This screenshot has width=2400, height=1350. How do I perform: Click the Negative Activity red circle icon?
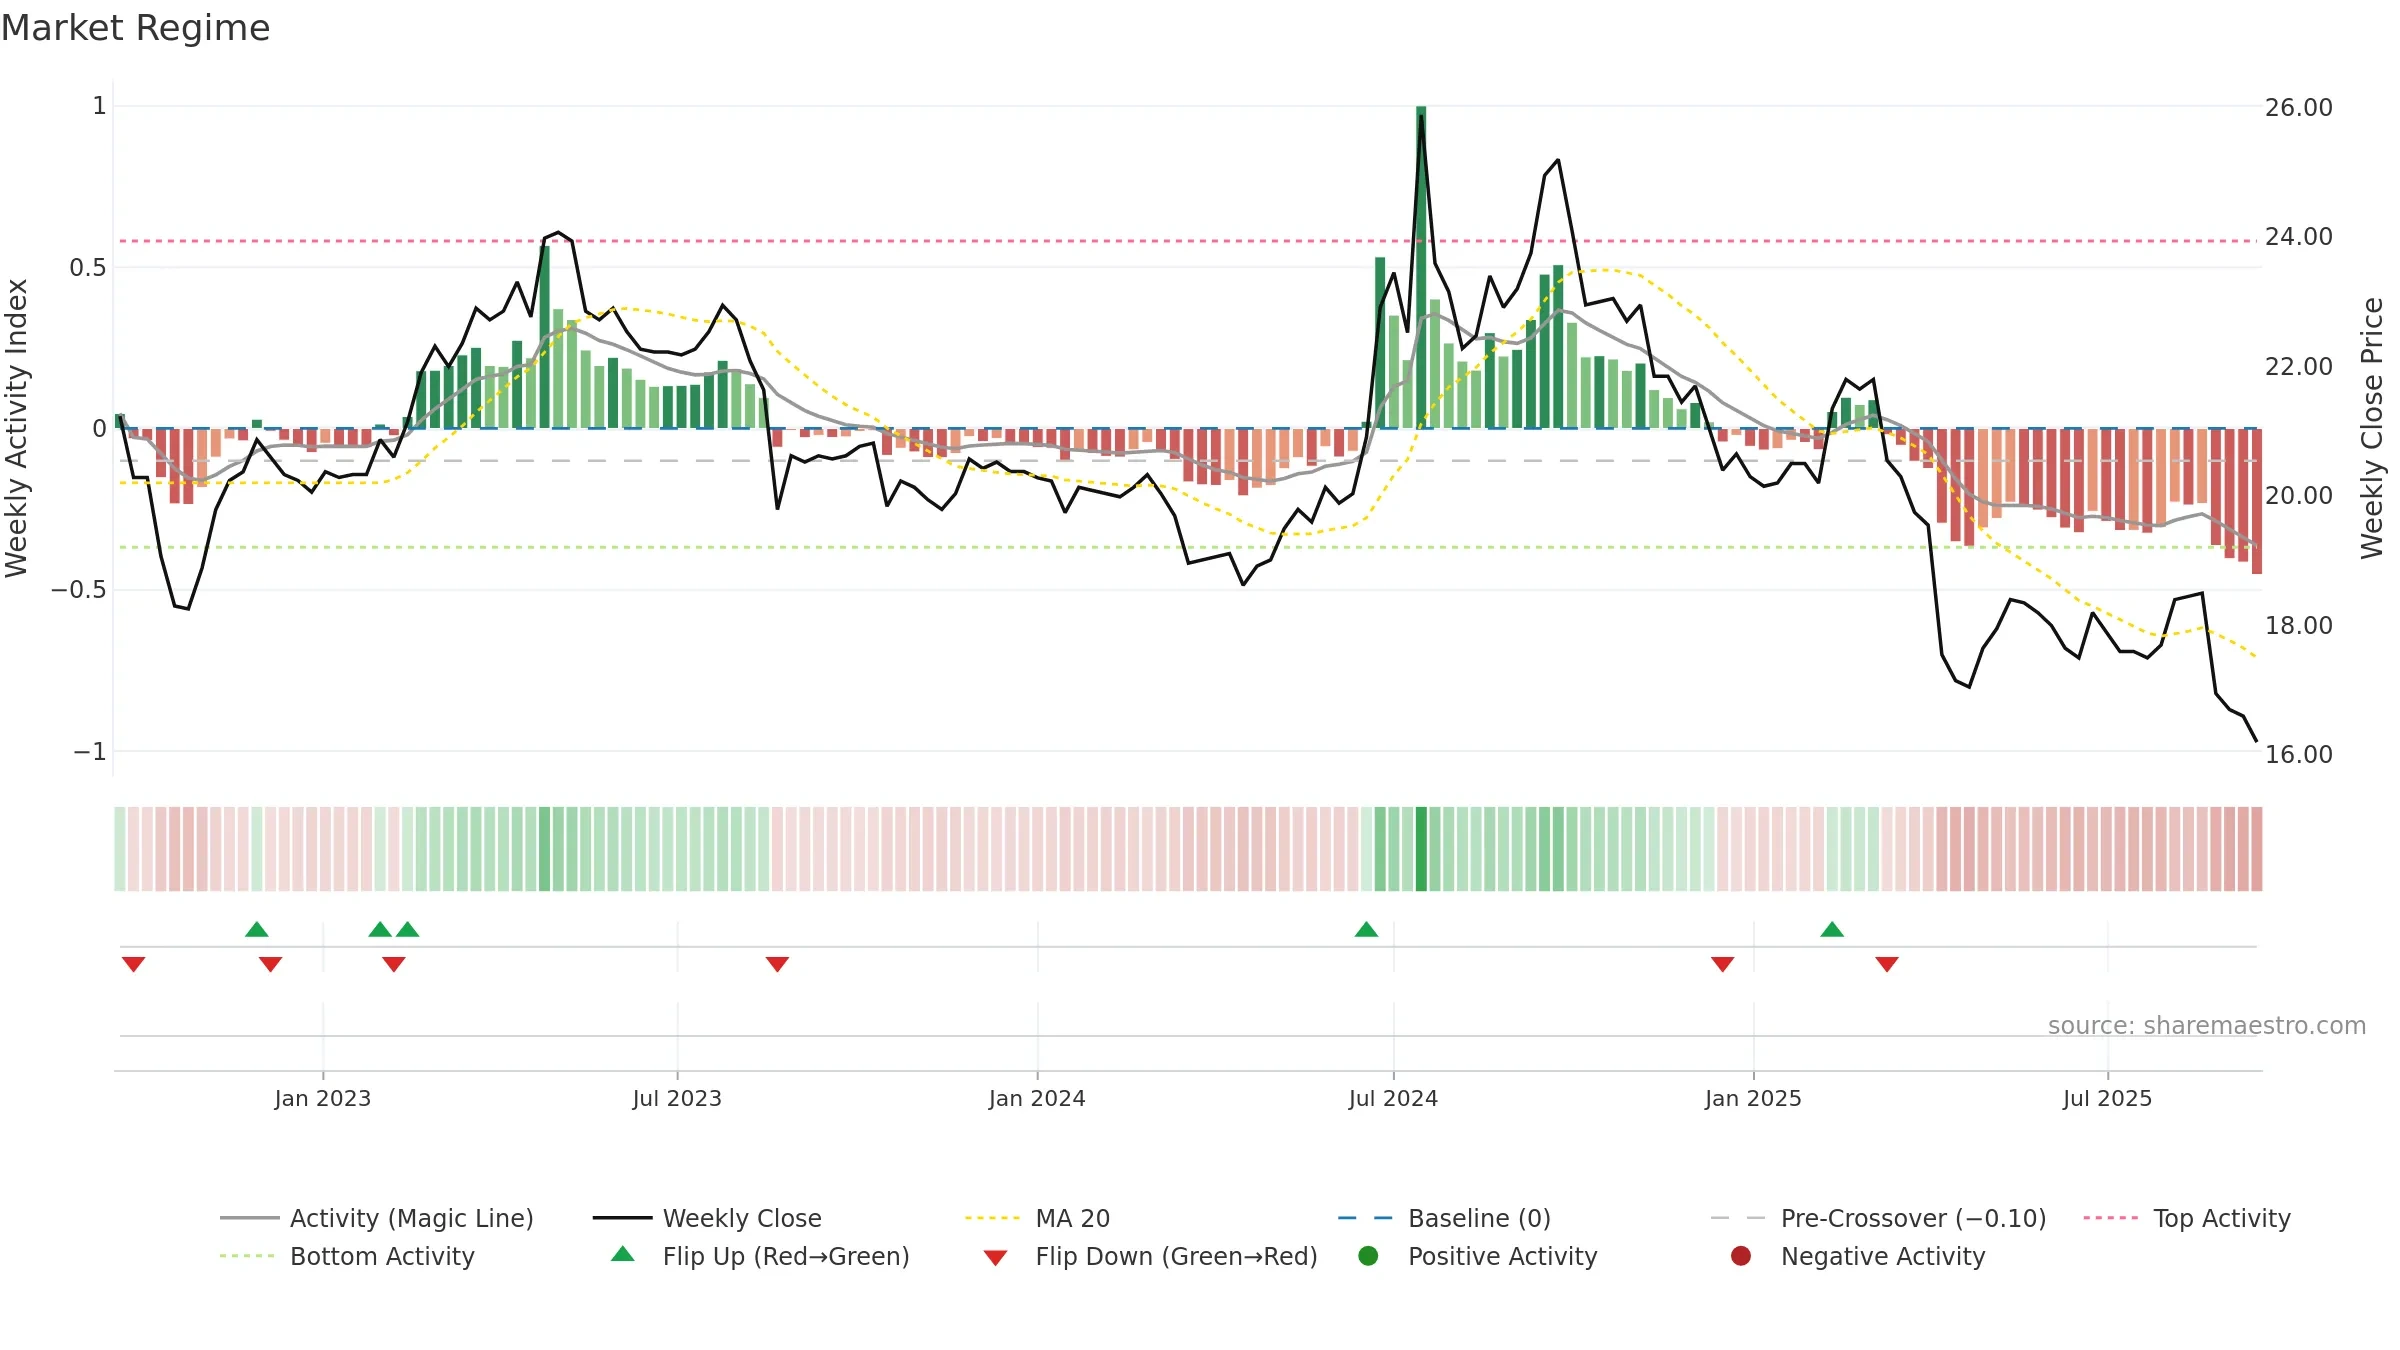[1741, 1255]
